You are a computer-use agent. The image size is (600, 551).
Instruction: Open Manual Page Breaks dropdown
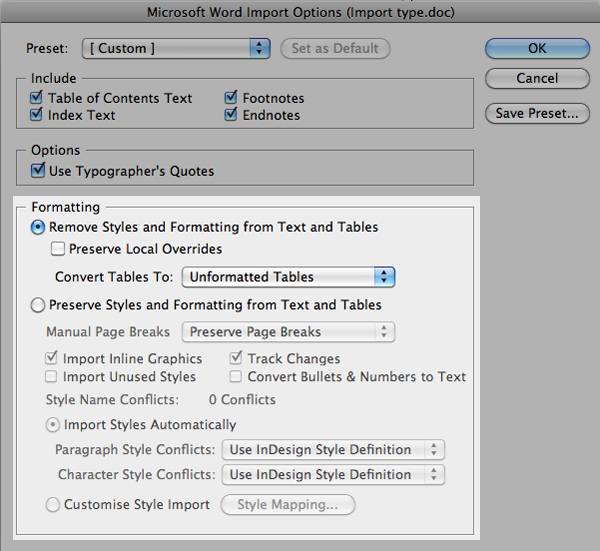pyautogui.click(x=288, y=332)
